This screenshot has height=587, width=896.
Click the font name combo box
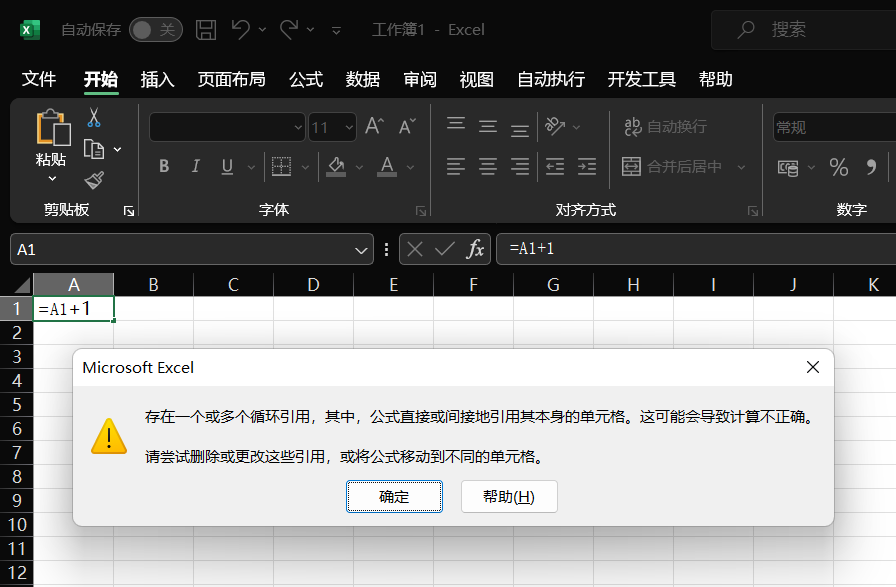(227, 127)
